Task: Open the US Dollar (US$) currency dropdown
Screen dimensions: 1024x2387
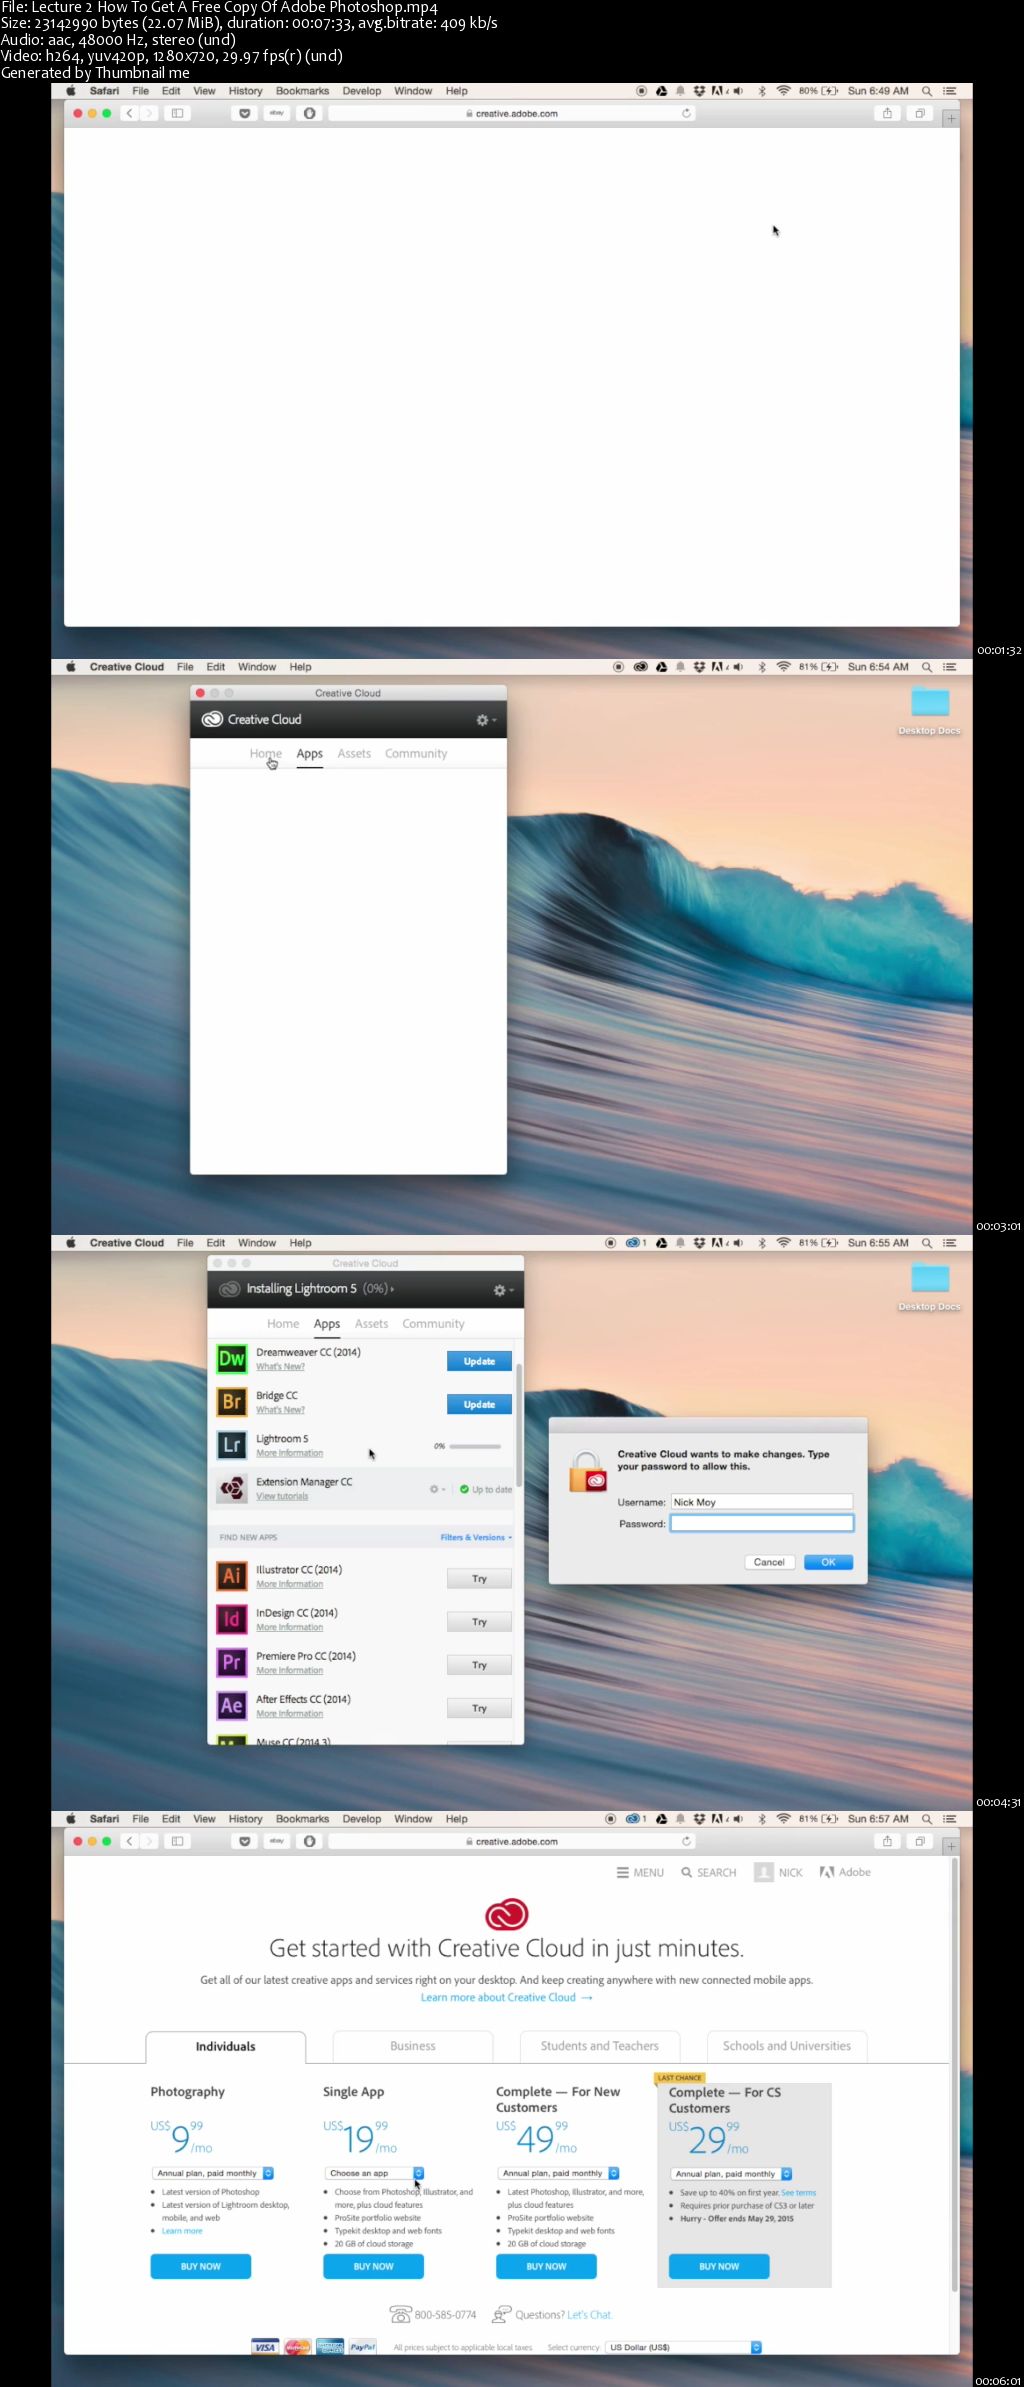Action: 684,2347
